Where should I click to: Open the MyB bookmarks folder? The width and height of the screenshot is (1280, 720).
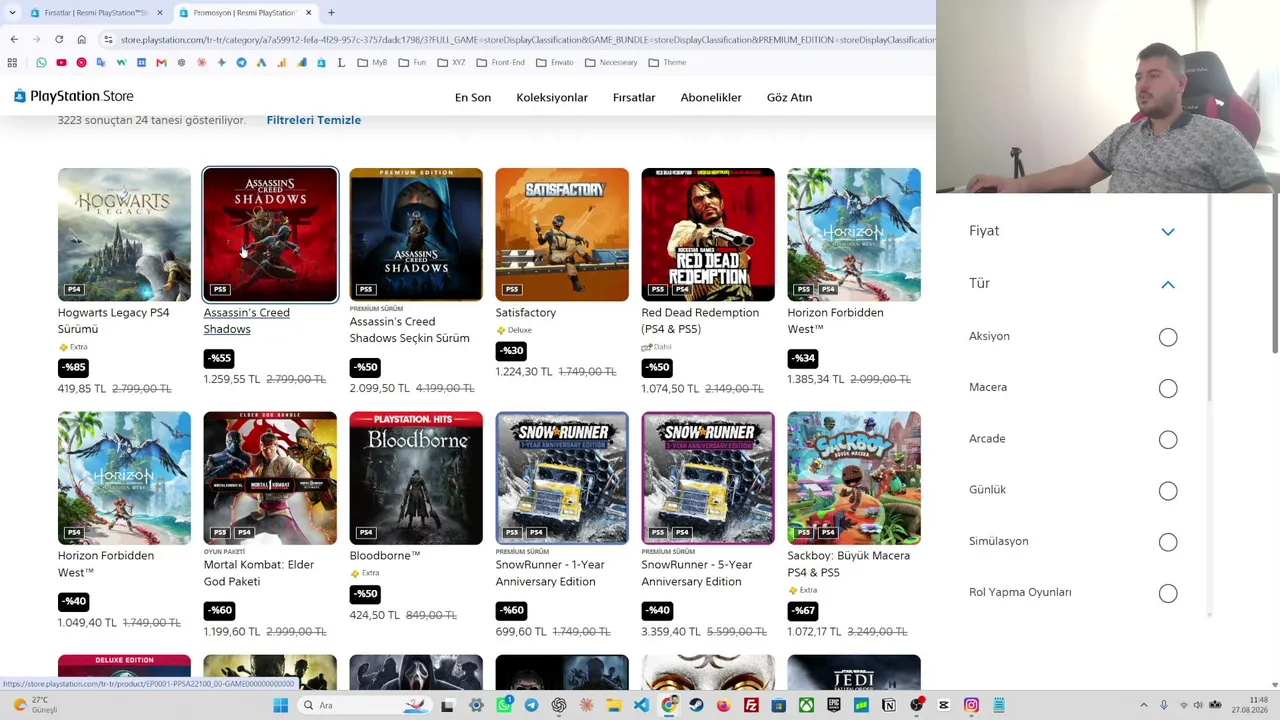[x=372, y=62]
